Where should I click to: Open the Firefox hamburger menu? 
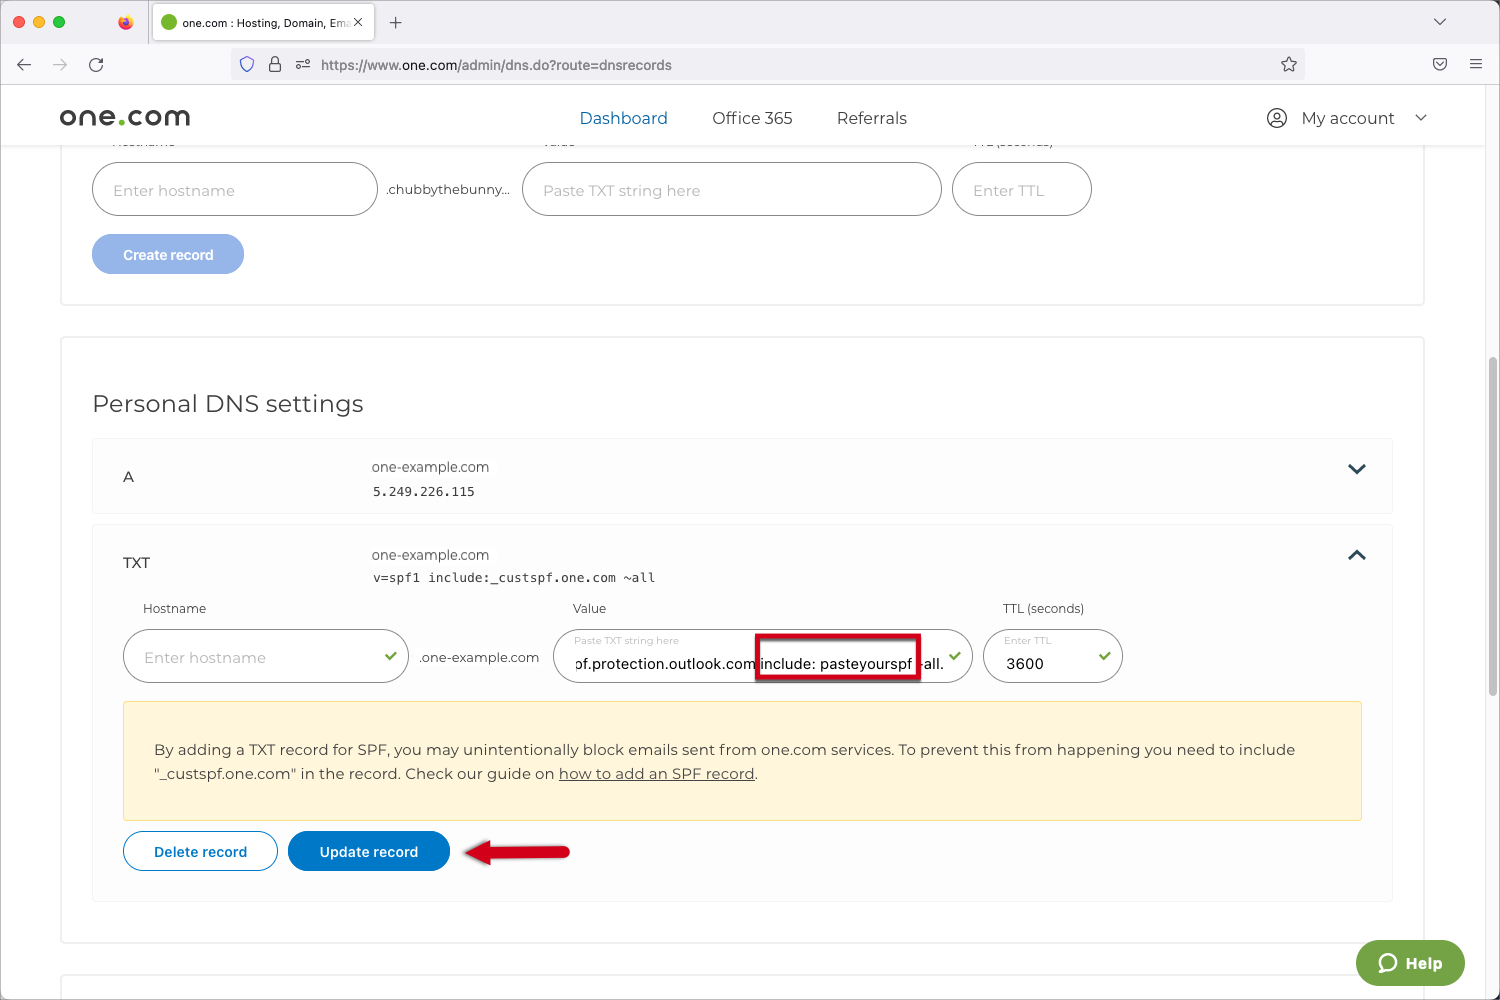[x=1476, y=64]
